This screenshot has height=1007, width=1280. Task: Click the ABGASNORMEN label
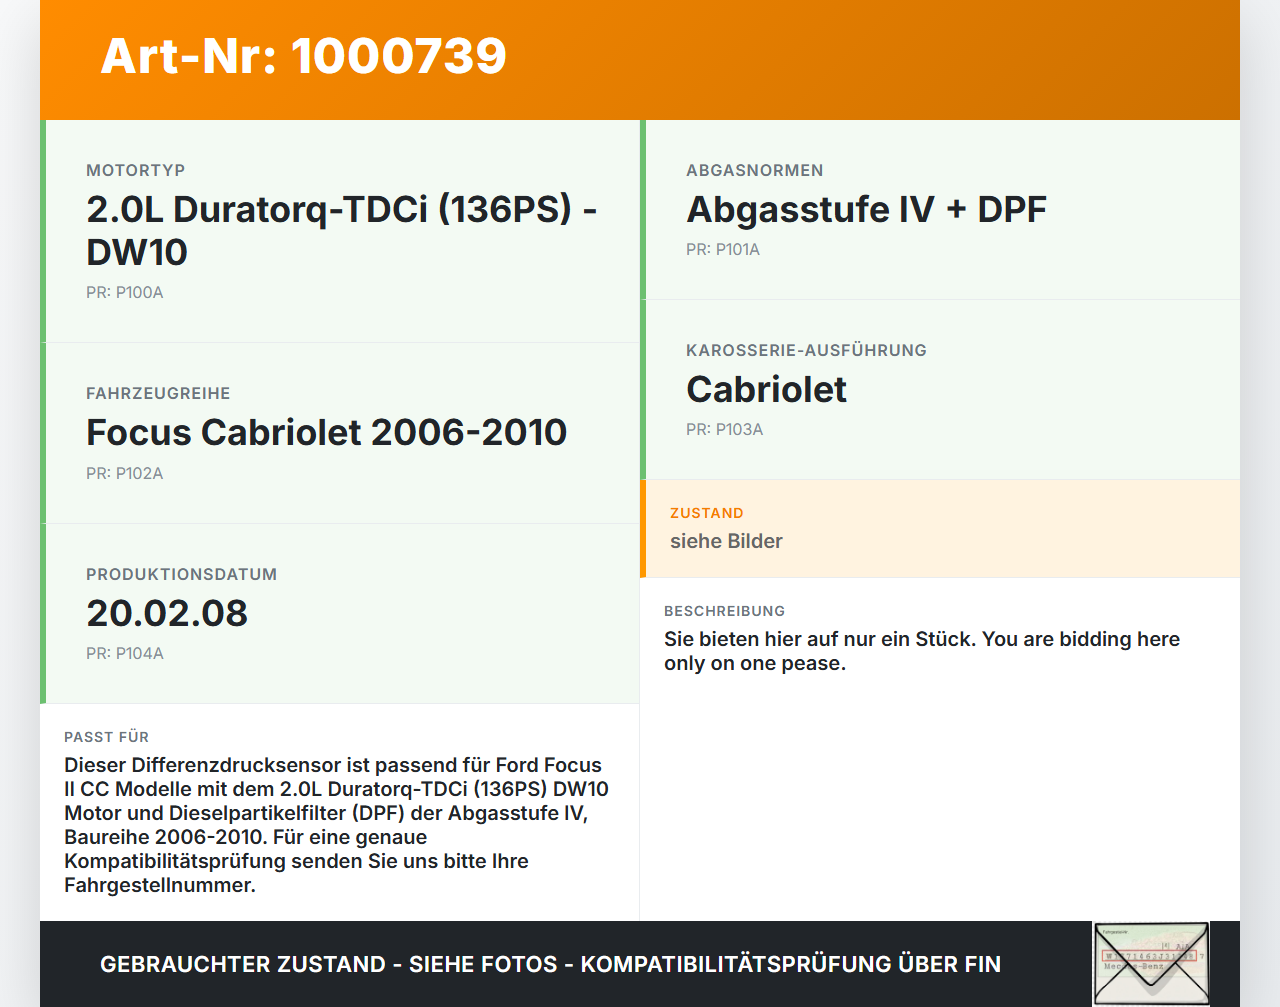(x=755, y=170)
